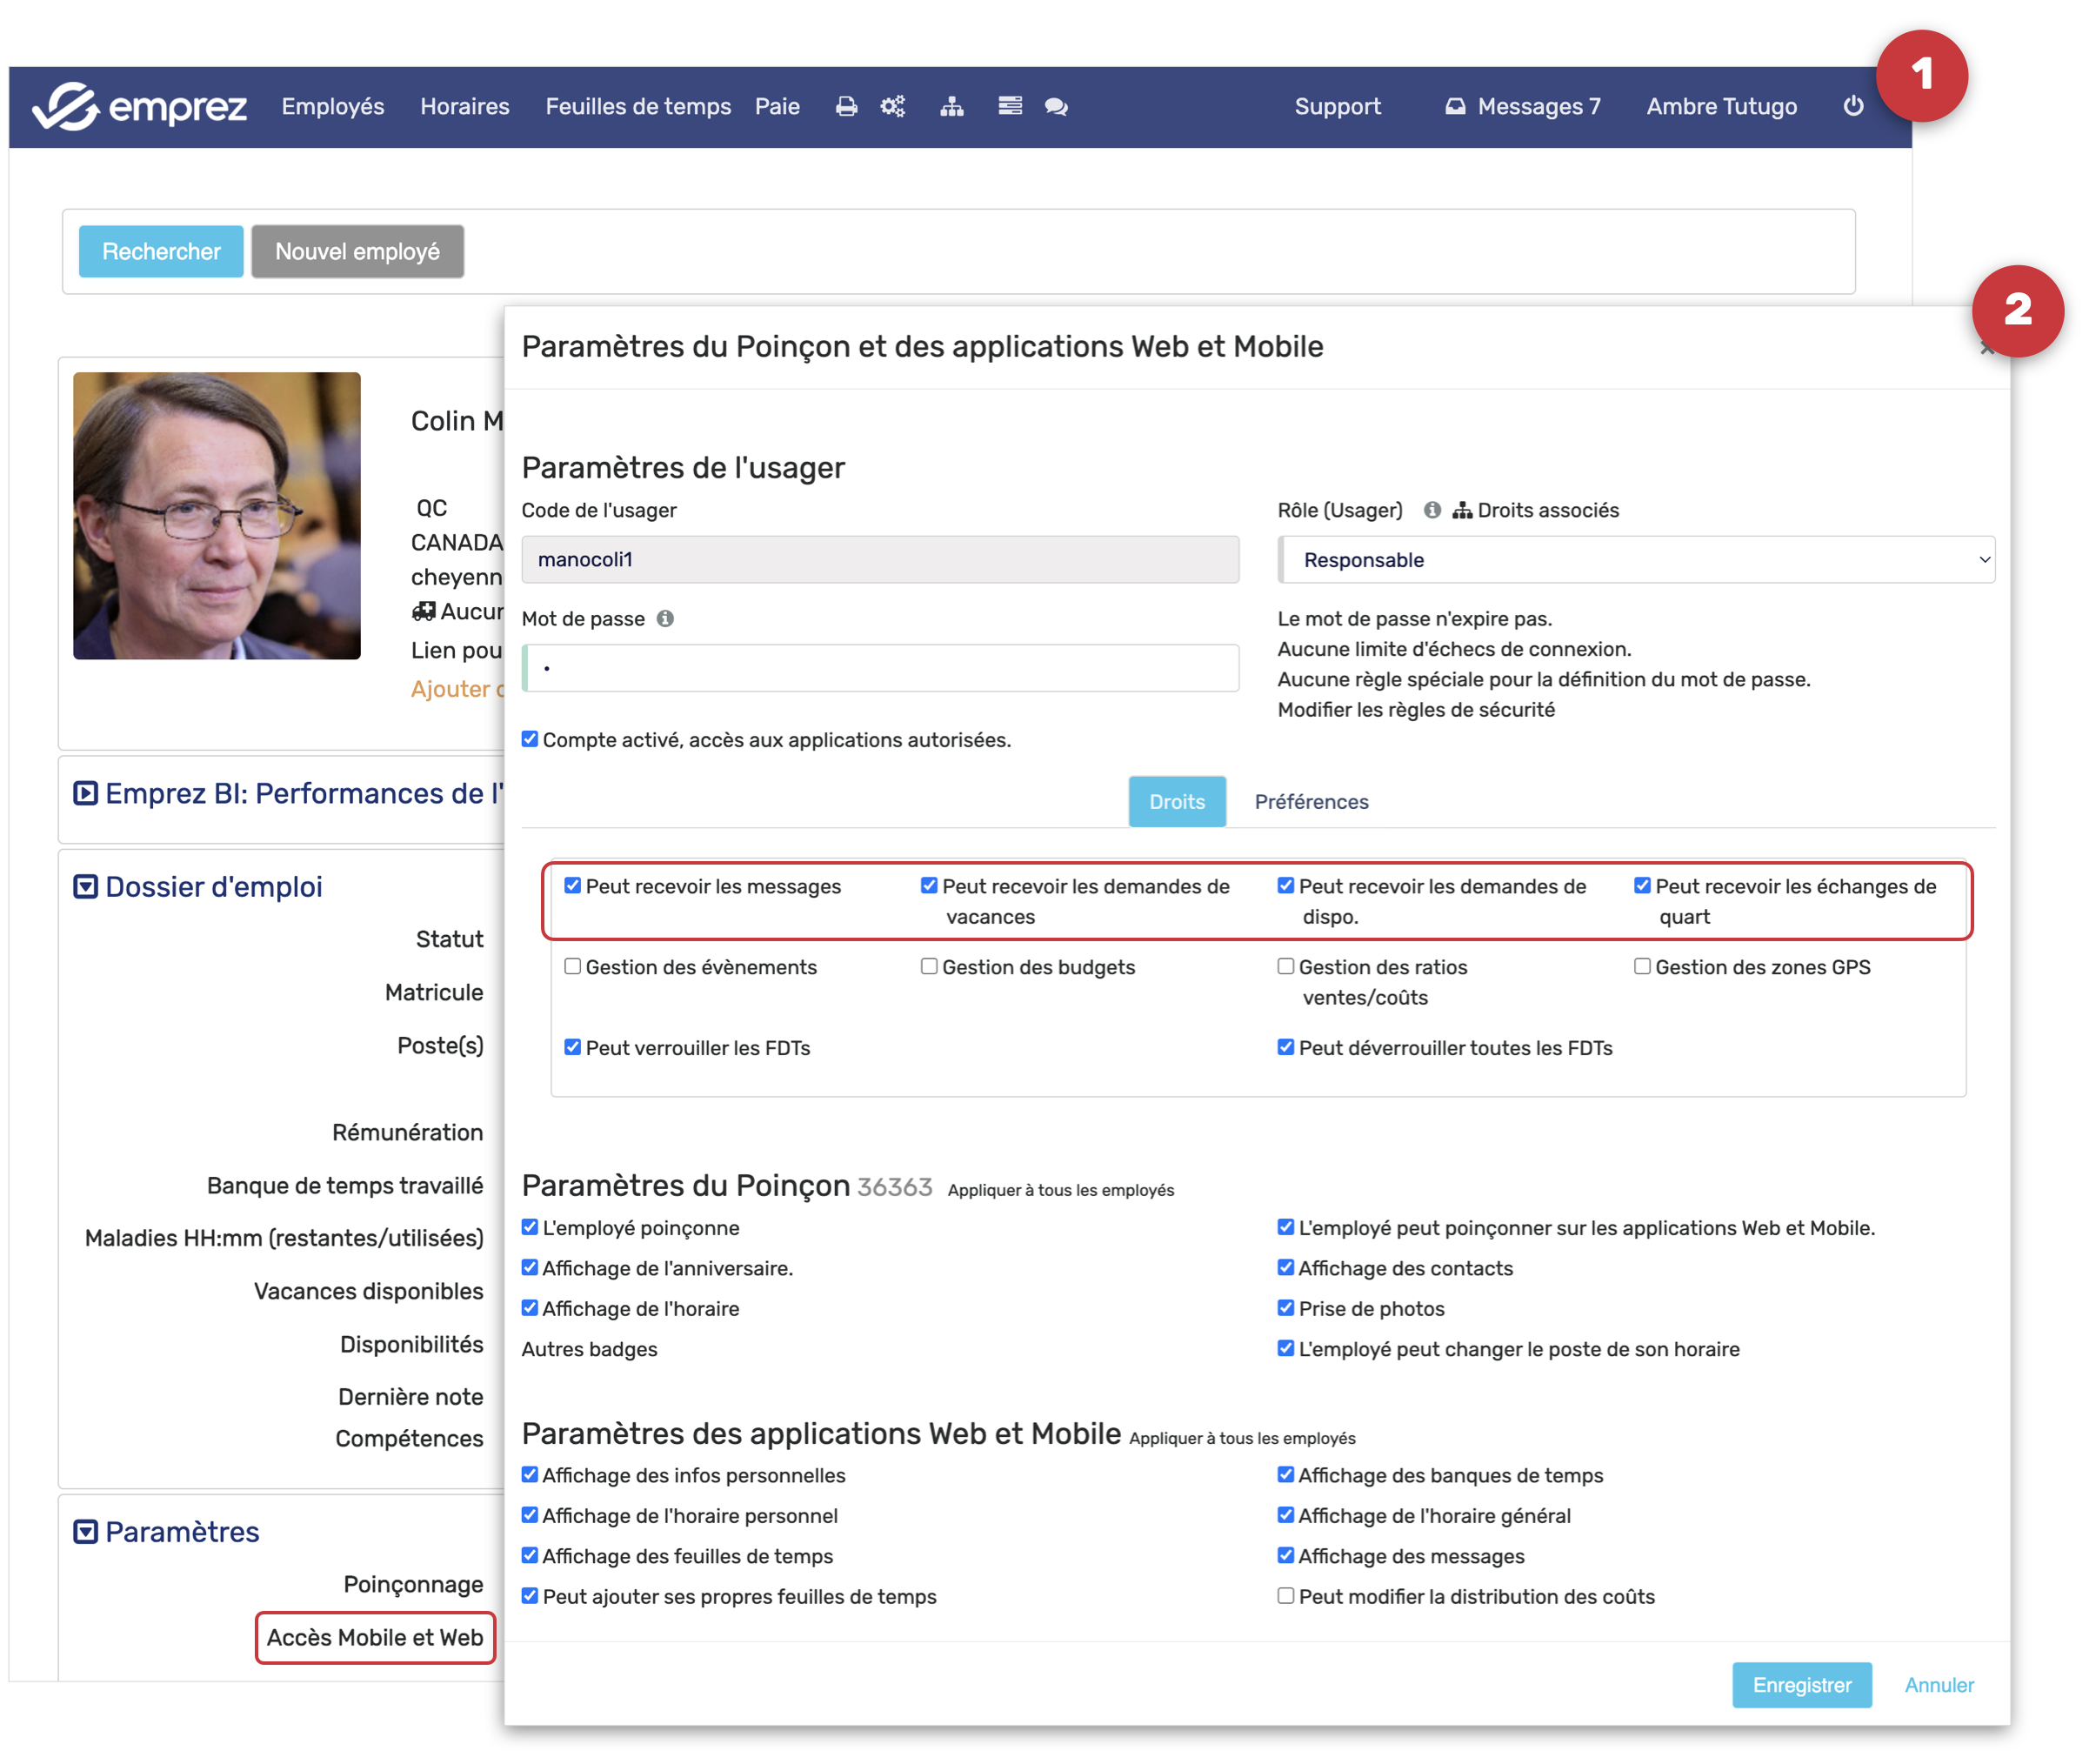Enable Gestion des évènements checkbox
2089x1764 pixels.
coord(573,966)
